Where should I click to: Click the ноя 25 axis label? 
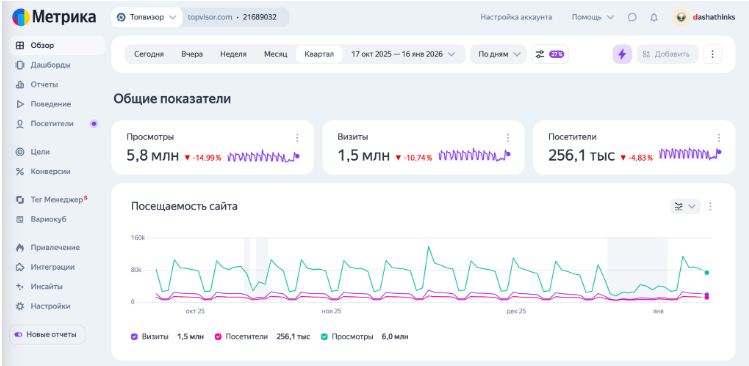(x=331, y=311)
